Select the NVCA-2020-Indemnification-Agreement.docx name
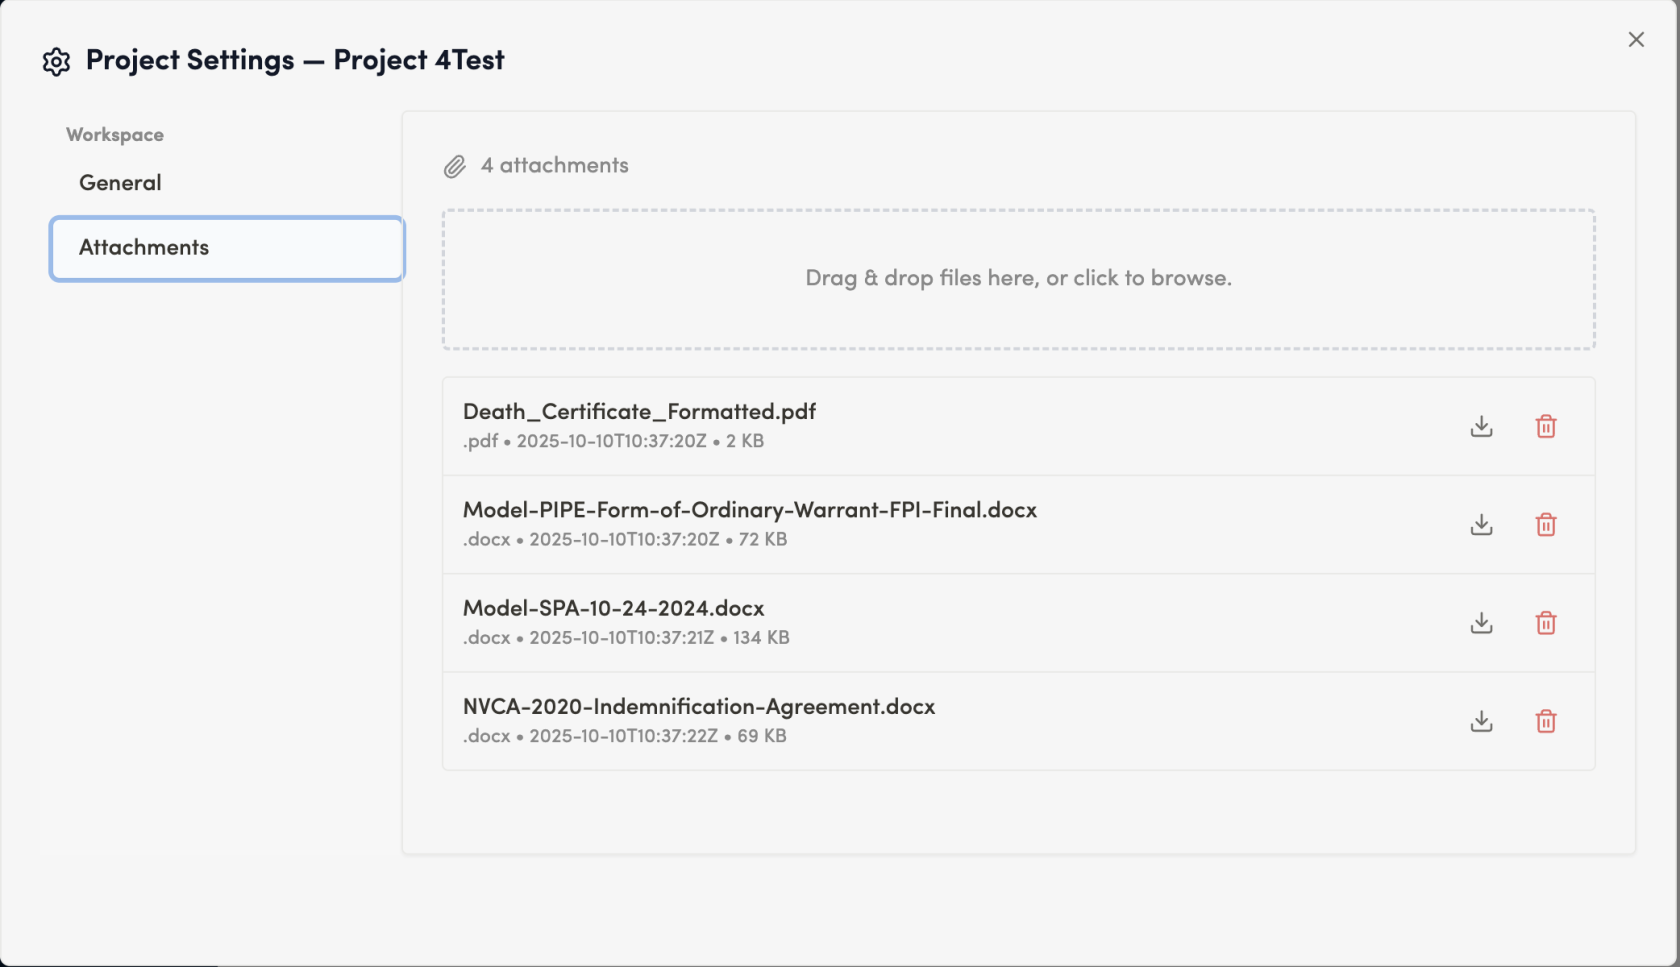 pyautogui.click(x=698, y=706)
